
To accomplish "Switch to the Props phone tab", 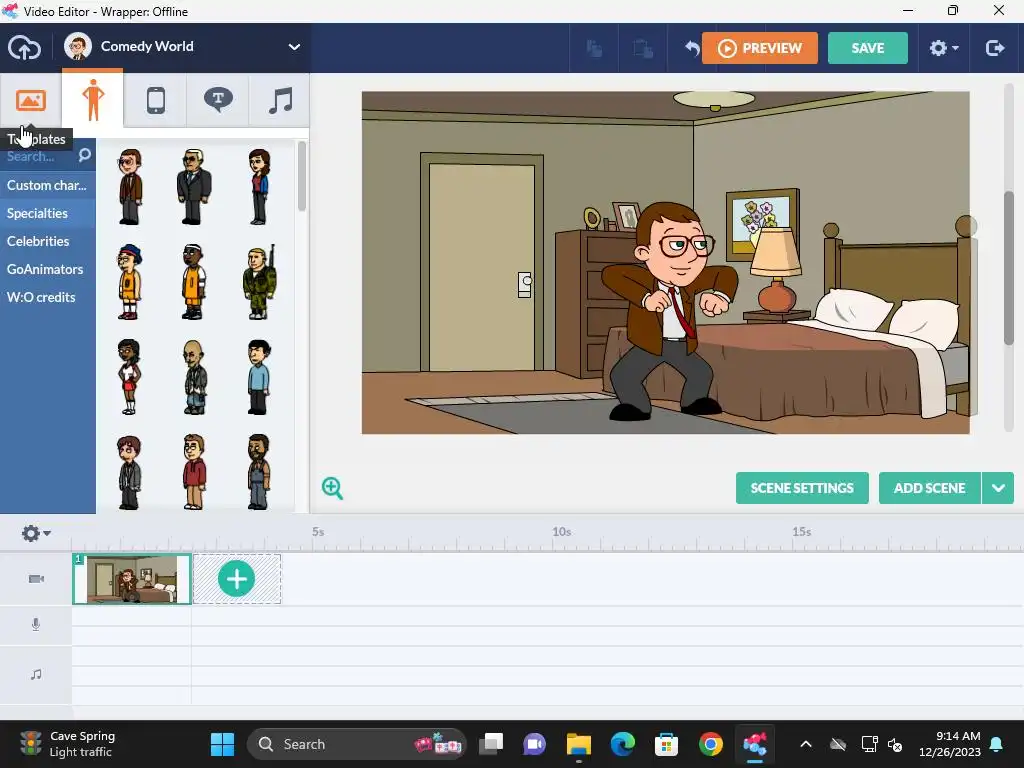I will 155,101.
